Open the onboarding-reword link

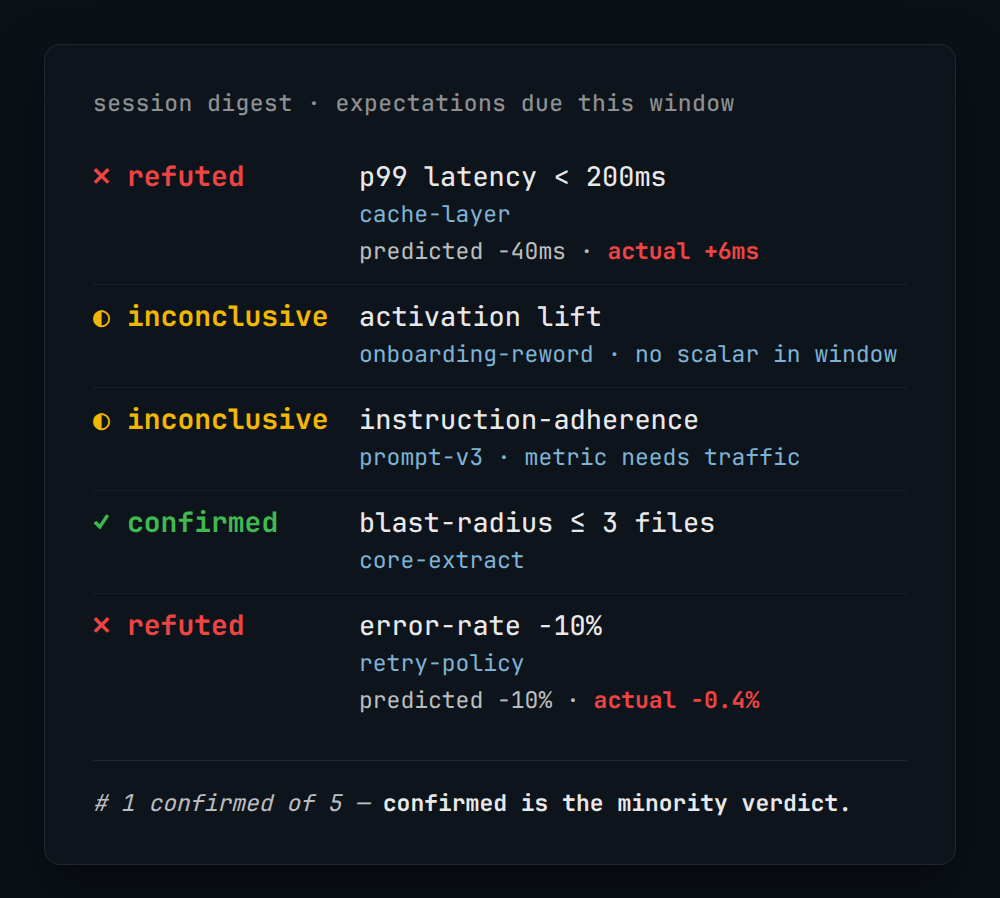pyautogui.click(x=476, y=354)
